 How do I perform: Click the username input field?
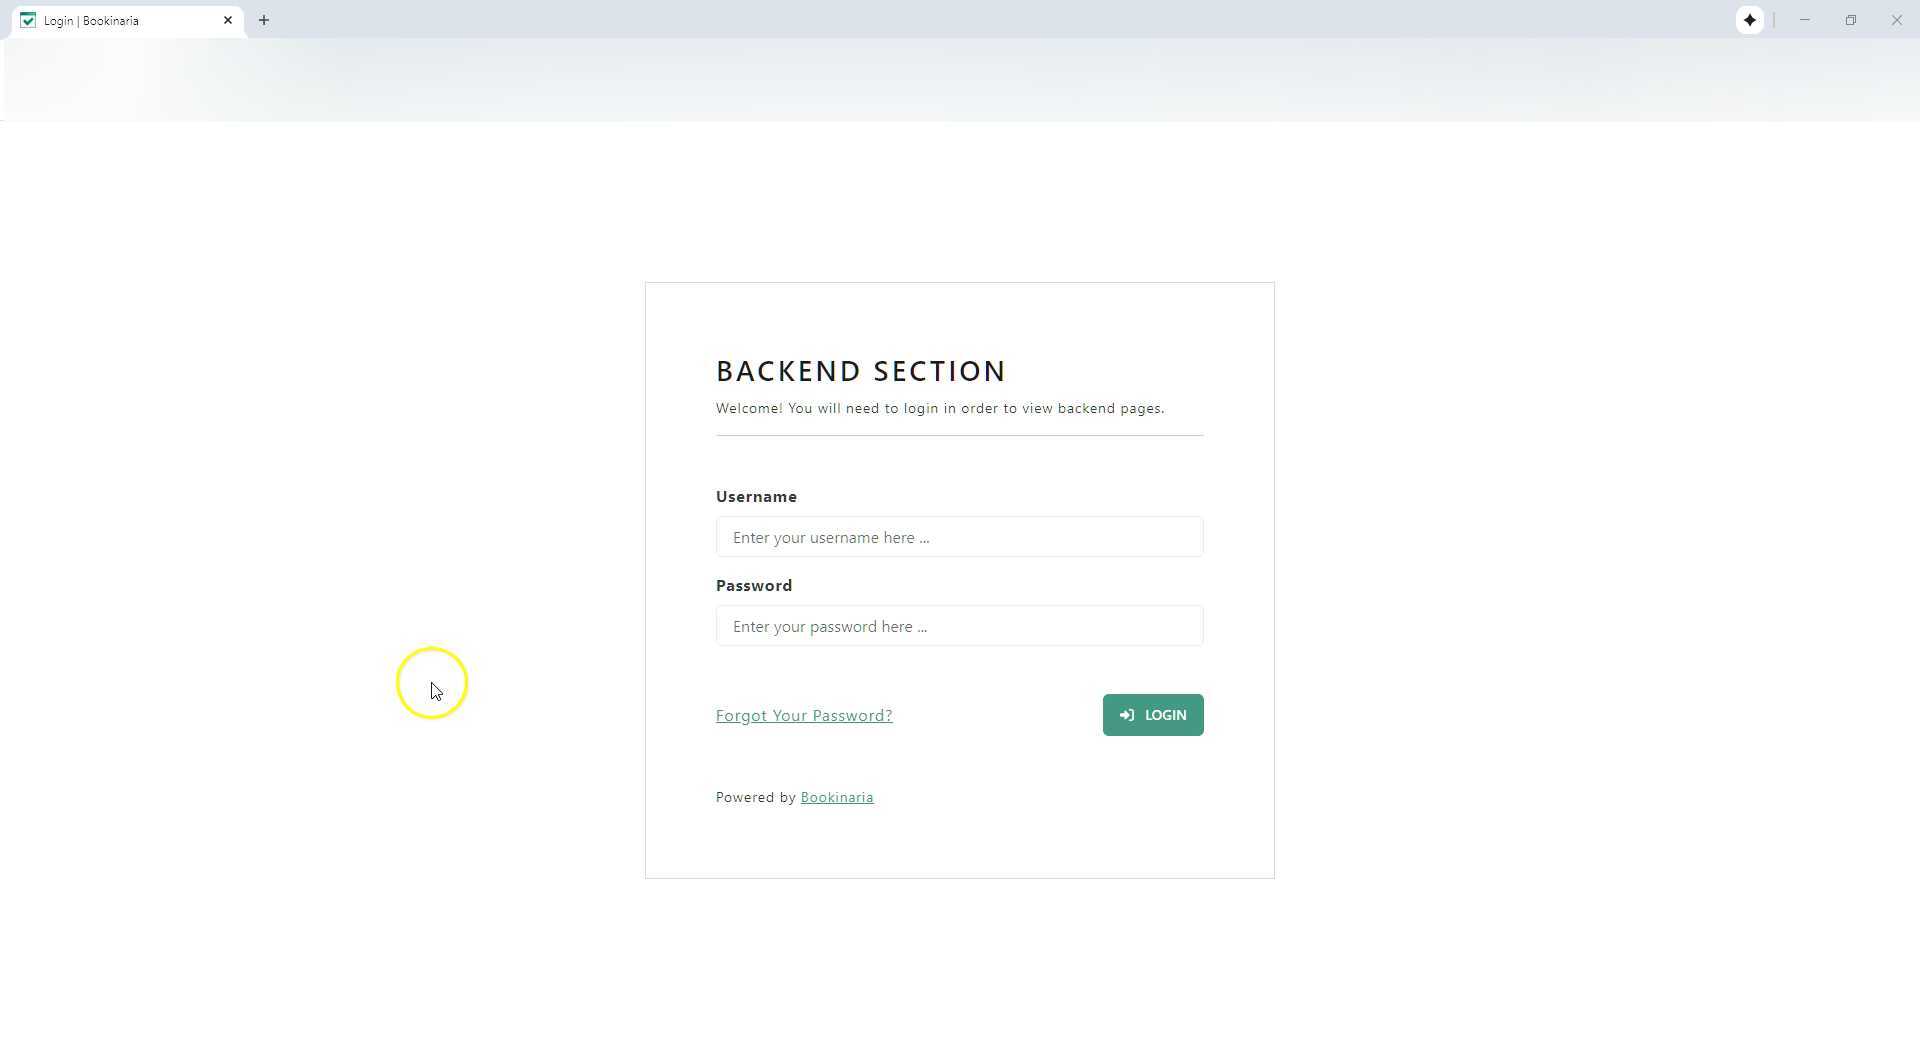click(x=958, y=537)
